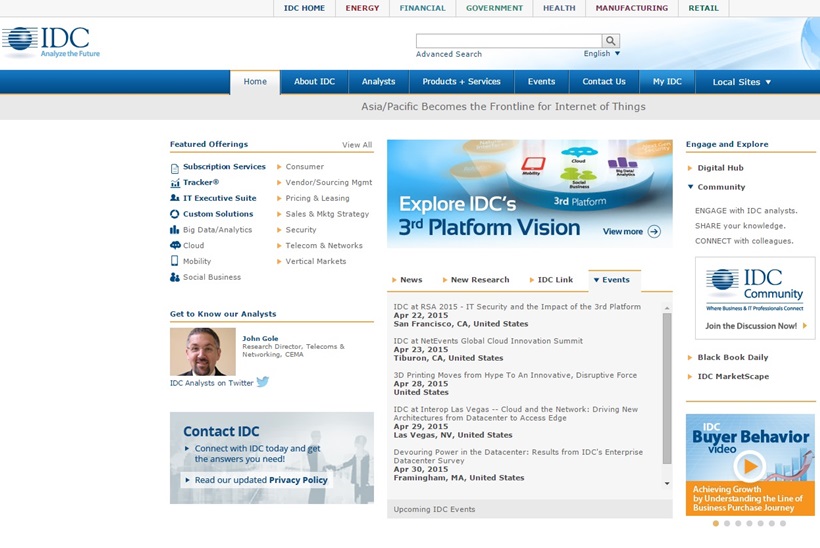Go to the ENERGY top link
The image size is (820, 548).
tap(362, 8)
